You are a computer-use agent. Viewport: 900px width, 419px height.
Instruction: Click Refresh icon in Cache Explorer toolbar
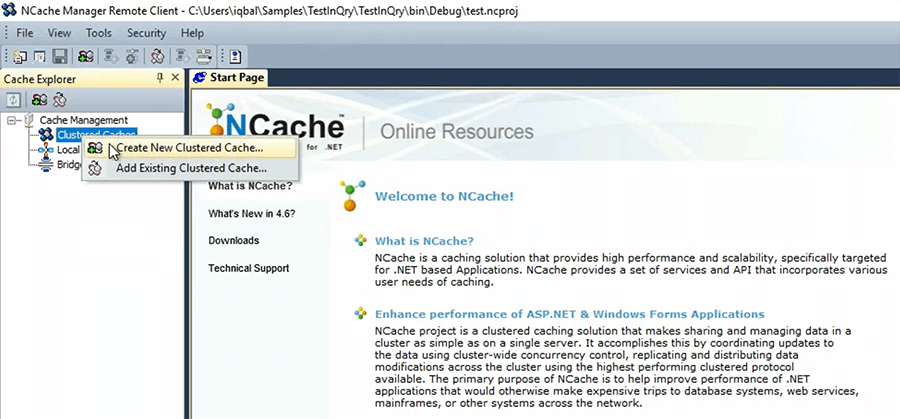pyautogui.click(x=14, y=100)
